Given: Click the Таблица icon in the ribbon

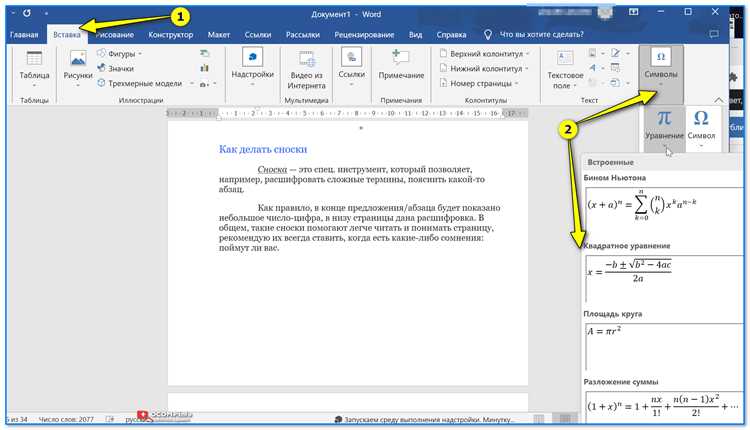Looking at the screenshot, I should pyautogui.click(x=34, y=59).
